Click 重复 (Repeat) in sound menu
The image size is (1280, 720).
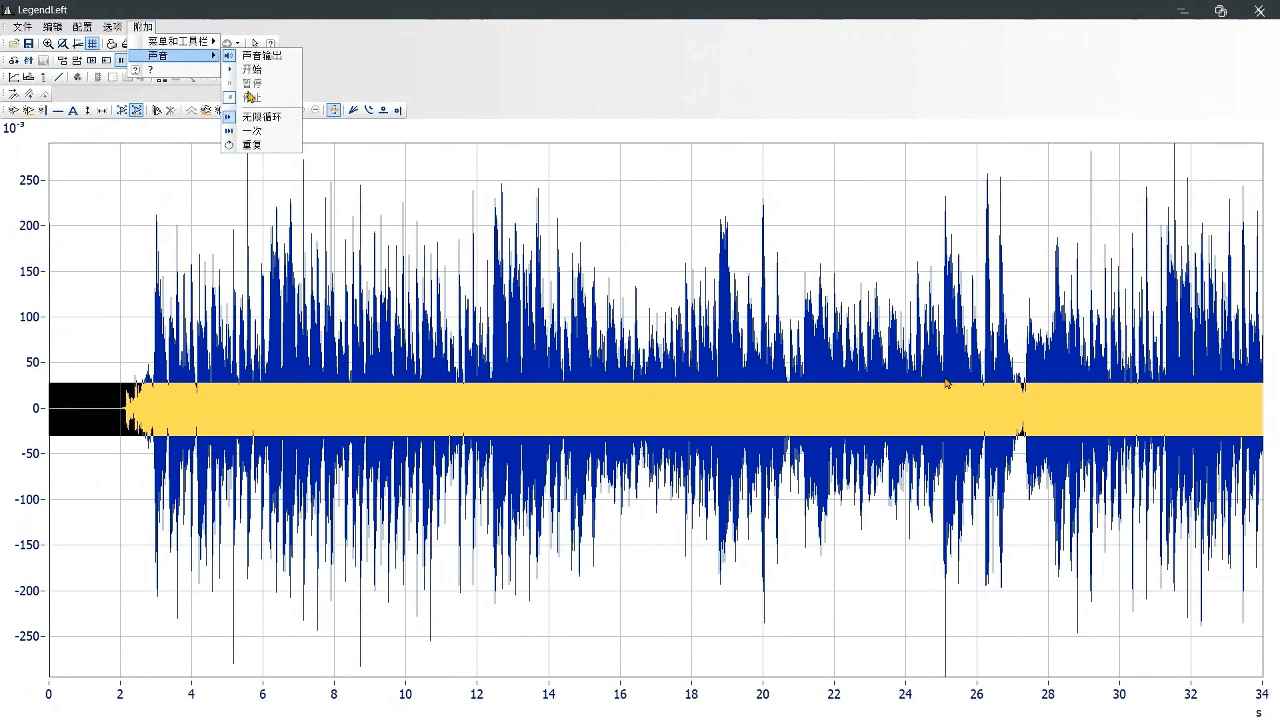252,145
